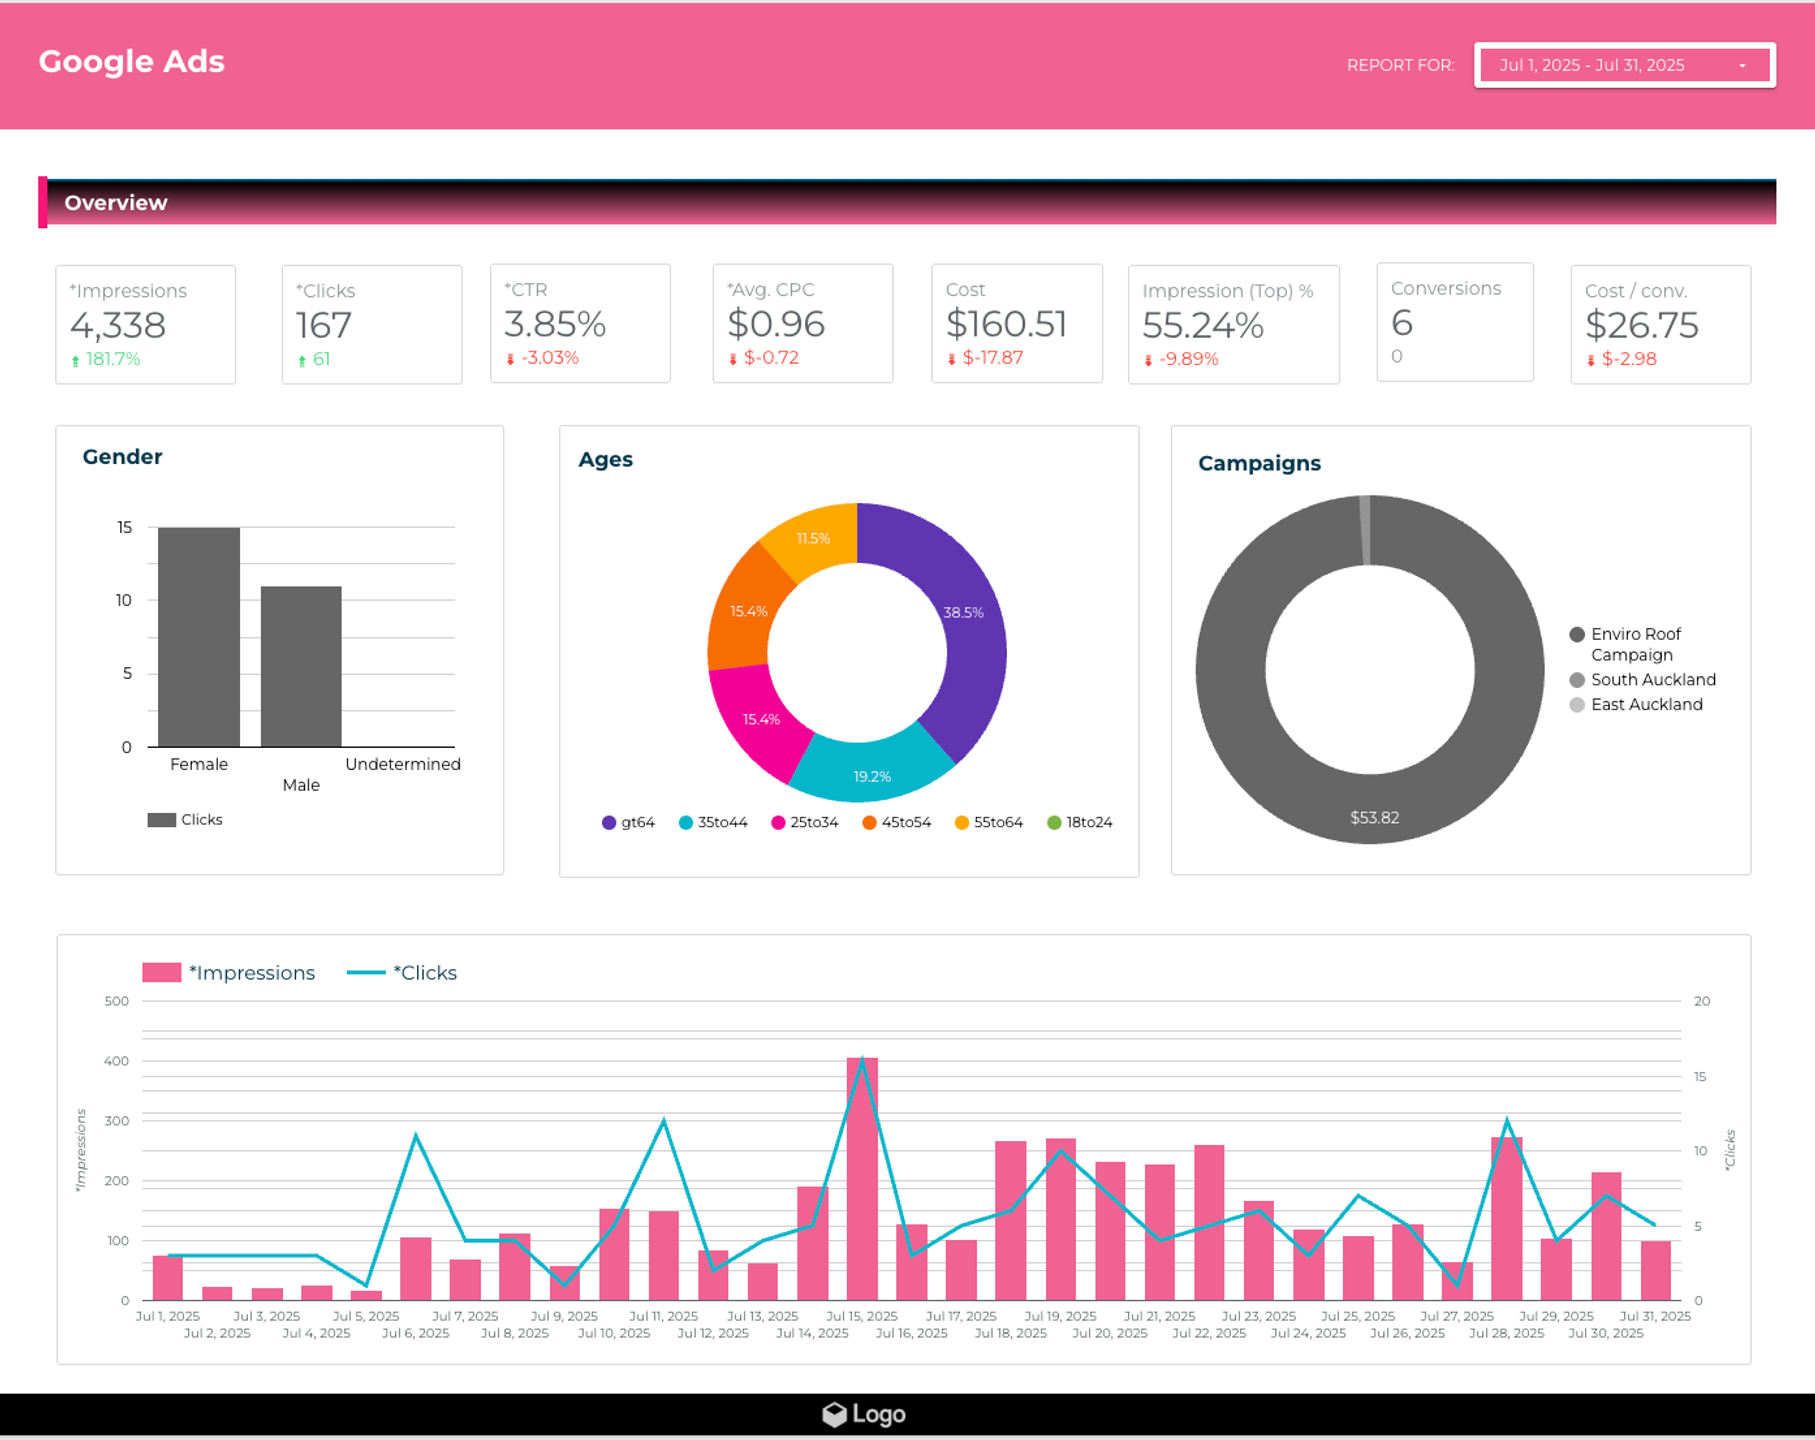Toggle the 25to34 legend entry

[x=805, y=823]
